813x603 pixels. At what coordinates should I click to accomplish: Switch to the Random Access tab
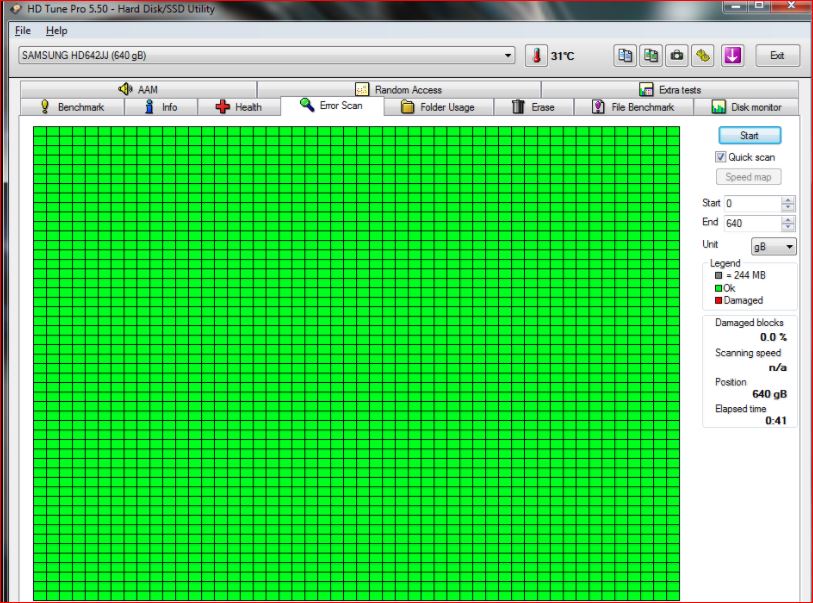coord(399,90)
